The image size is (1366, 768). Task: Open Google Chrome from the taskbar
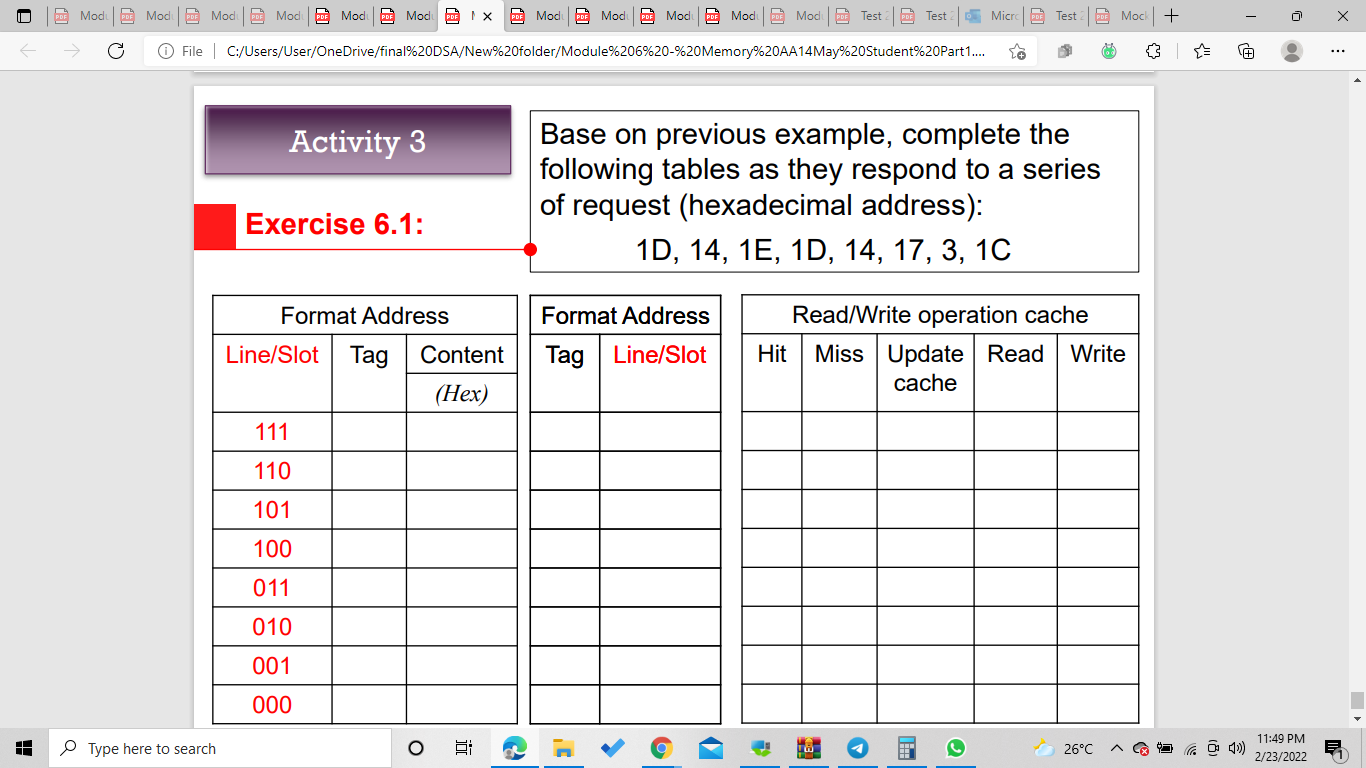coord(661,748)
